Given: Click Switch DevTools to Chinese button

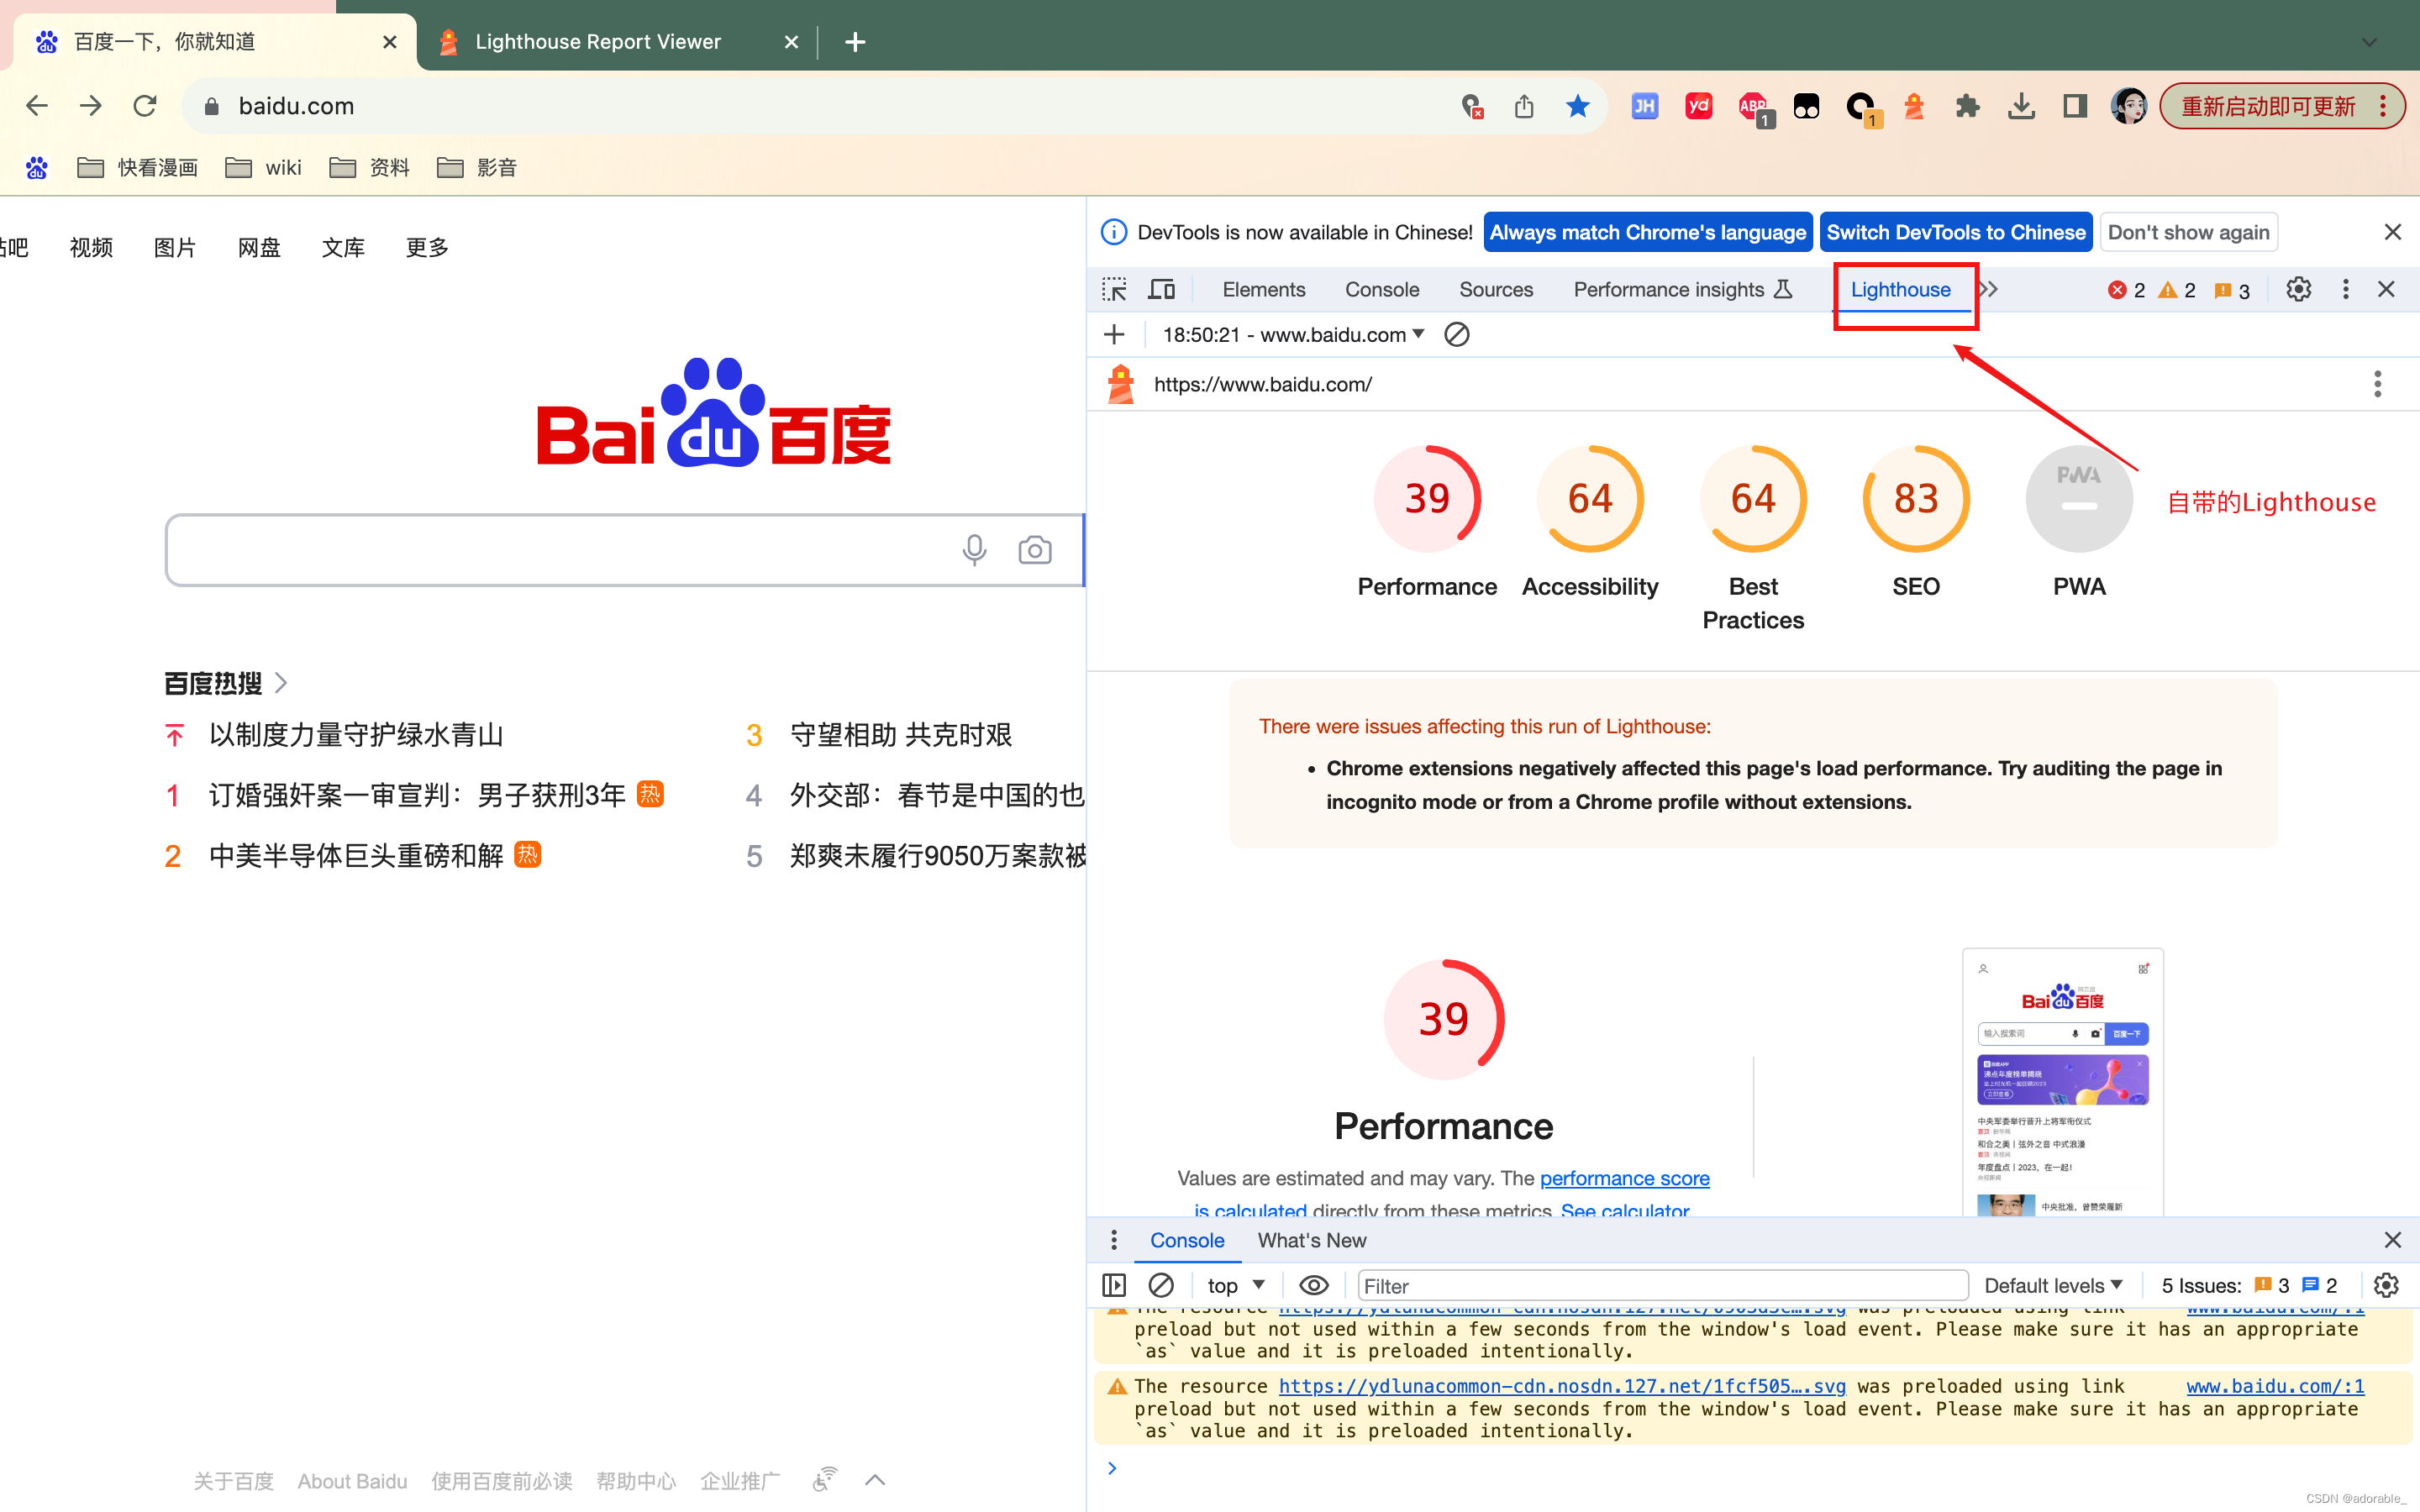Looking at the screenshot, I should pyautogui.click(x=1956, y=232).
